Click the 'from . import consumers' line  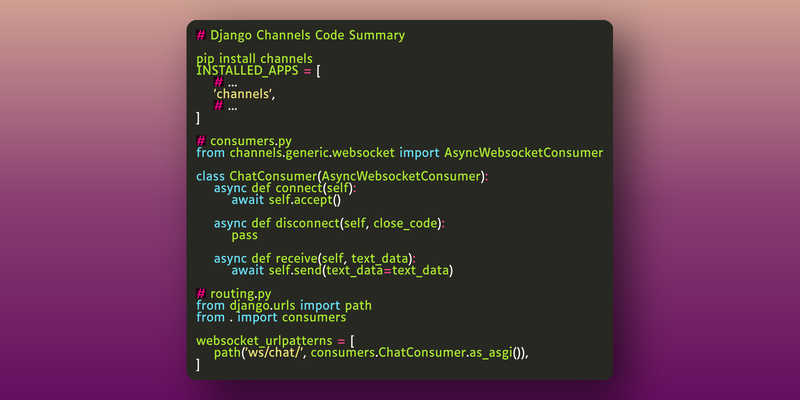(x=271, y=317)
